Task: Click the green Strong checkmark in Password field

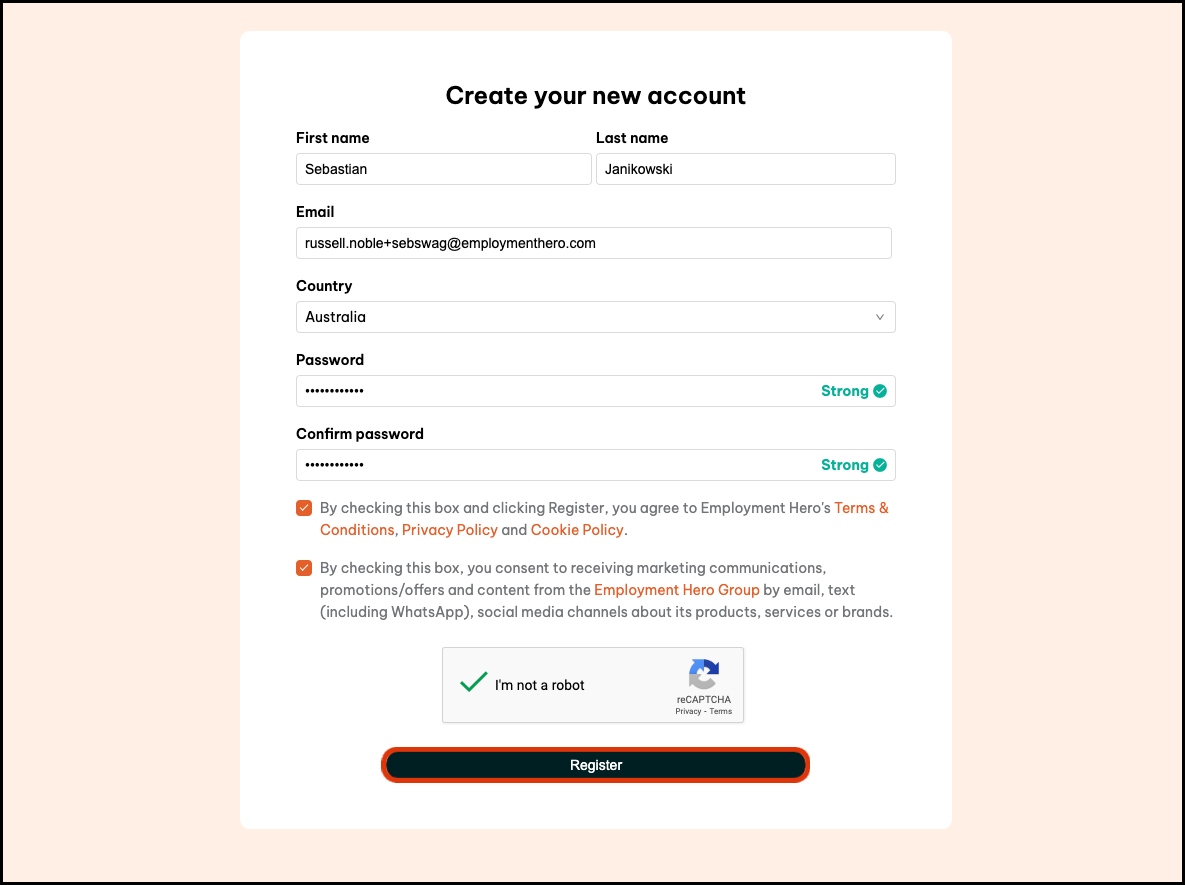Action: point(880,391)
